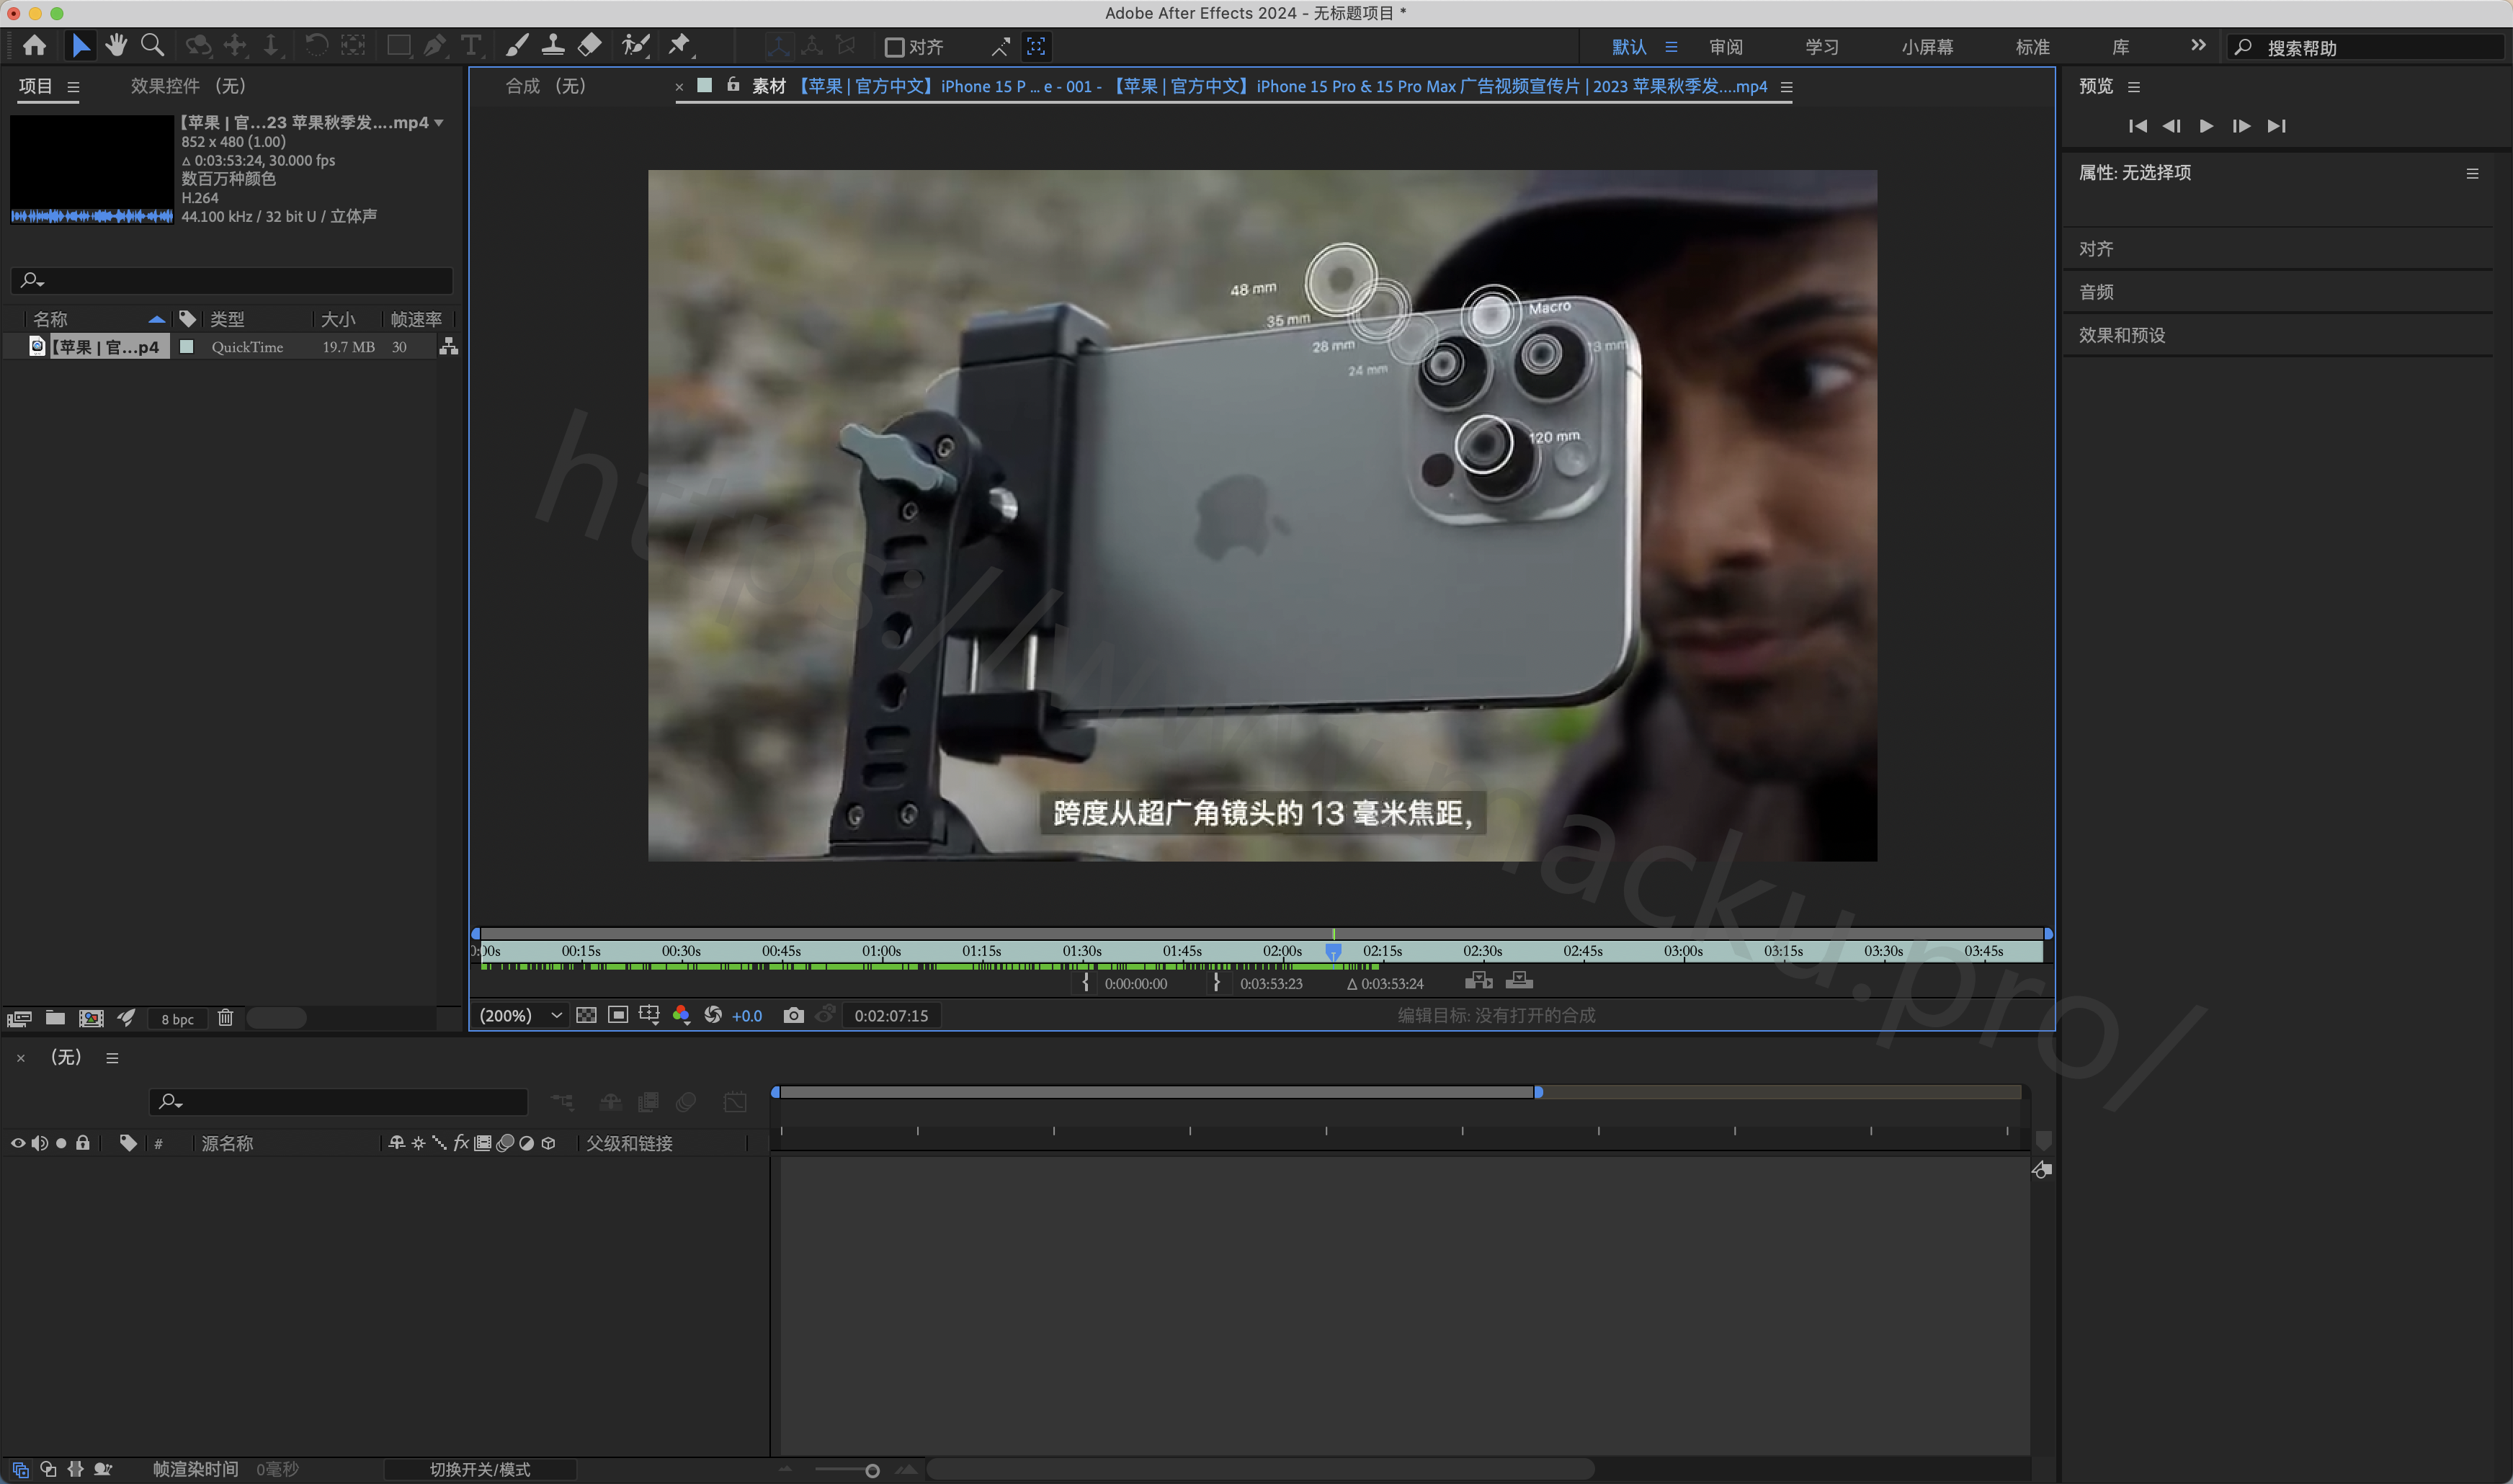Viewport: 2513px width, 1484px height.
Task: Select the Puppet Pin tool
Action: (680, 45)
